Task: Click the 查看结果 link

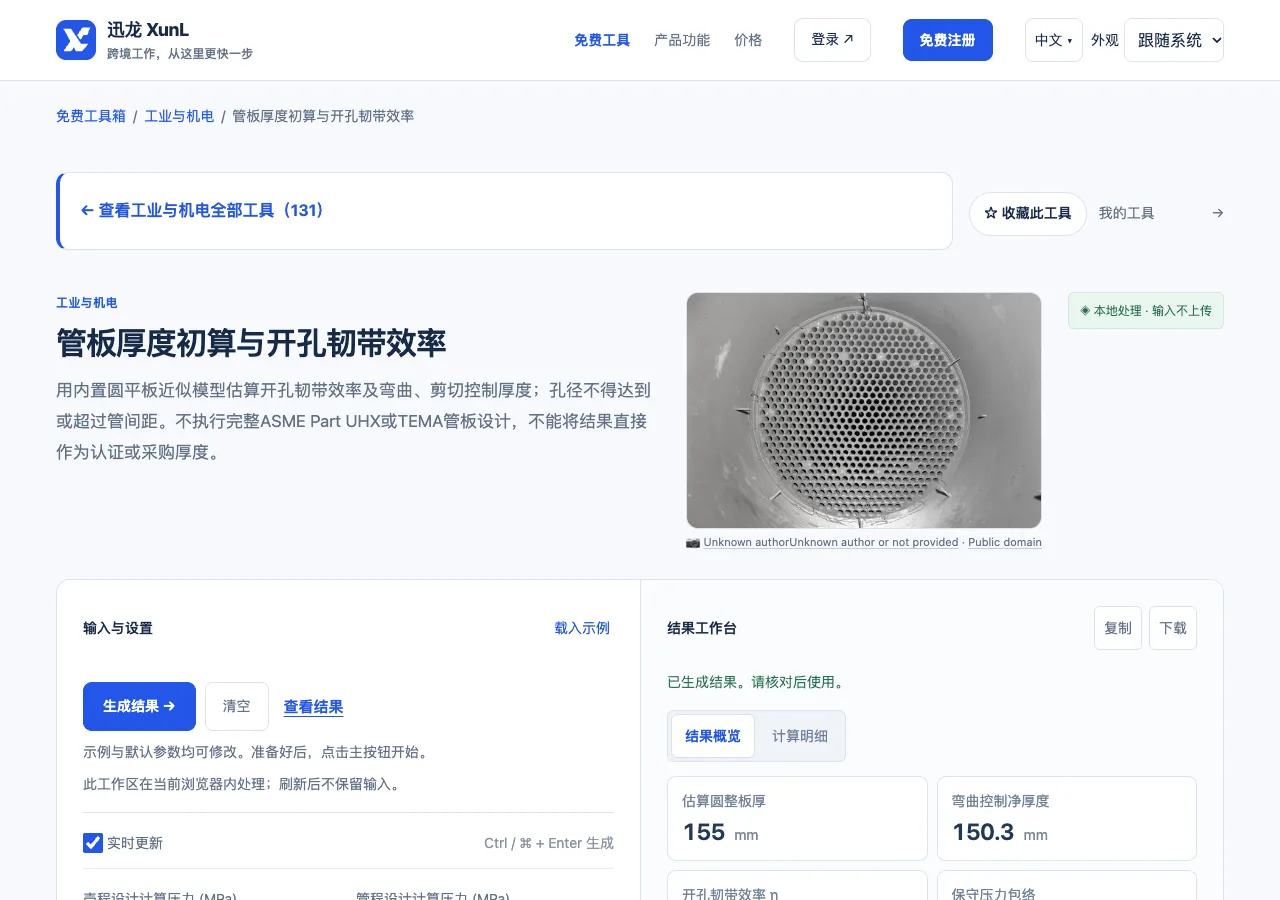Action: click(313, 707)
